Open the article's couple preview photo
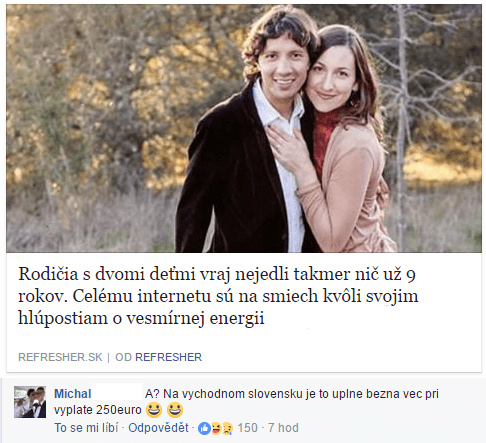Viewport: 486px width, 443px height. 244,128
